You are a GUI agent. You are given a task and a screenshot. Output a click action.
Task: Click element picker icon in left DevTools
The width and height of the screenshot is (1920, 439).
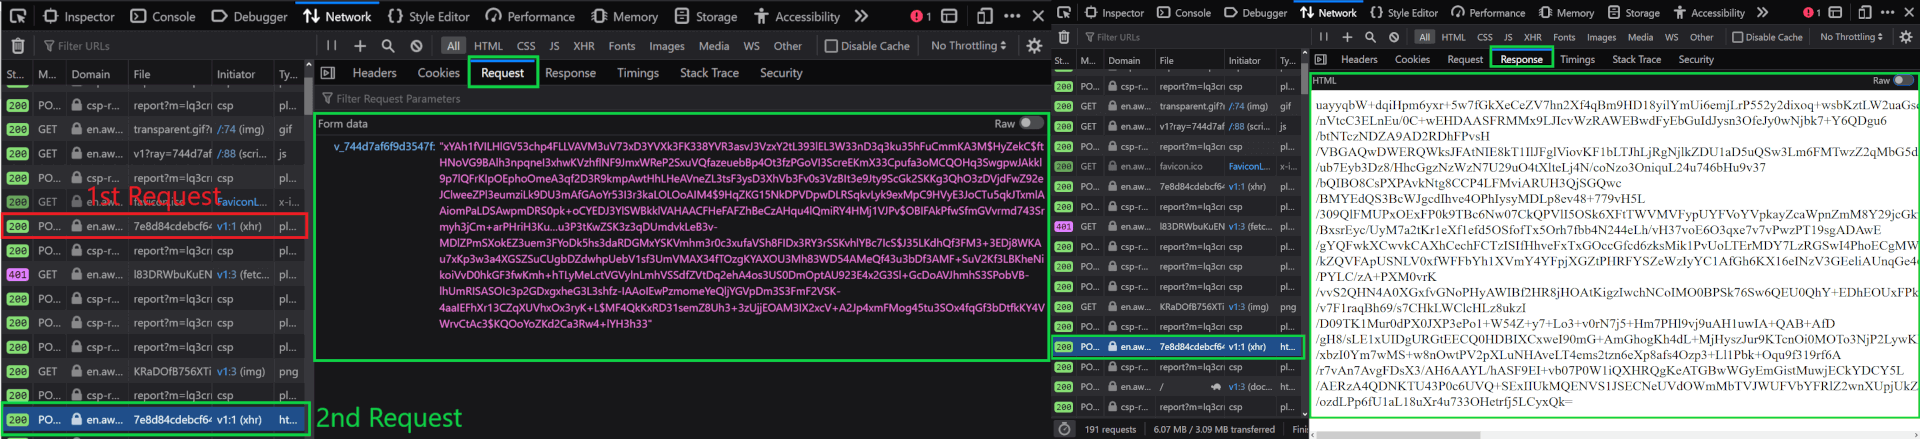point(49,16)
